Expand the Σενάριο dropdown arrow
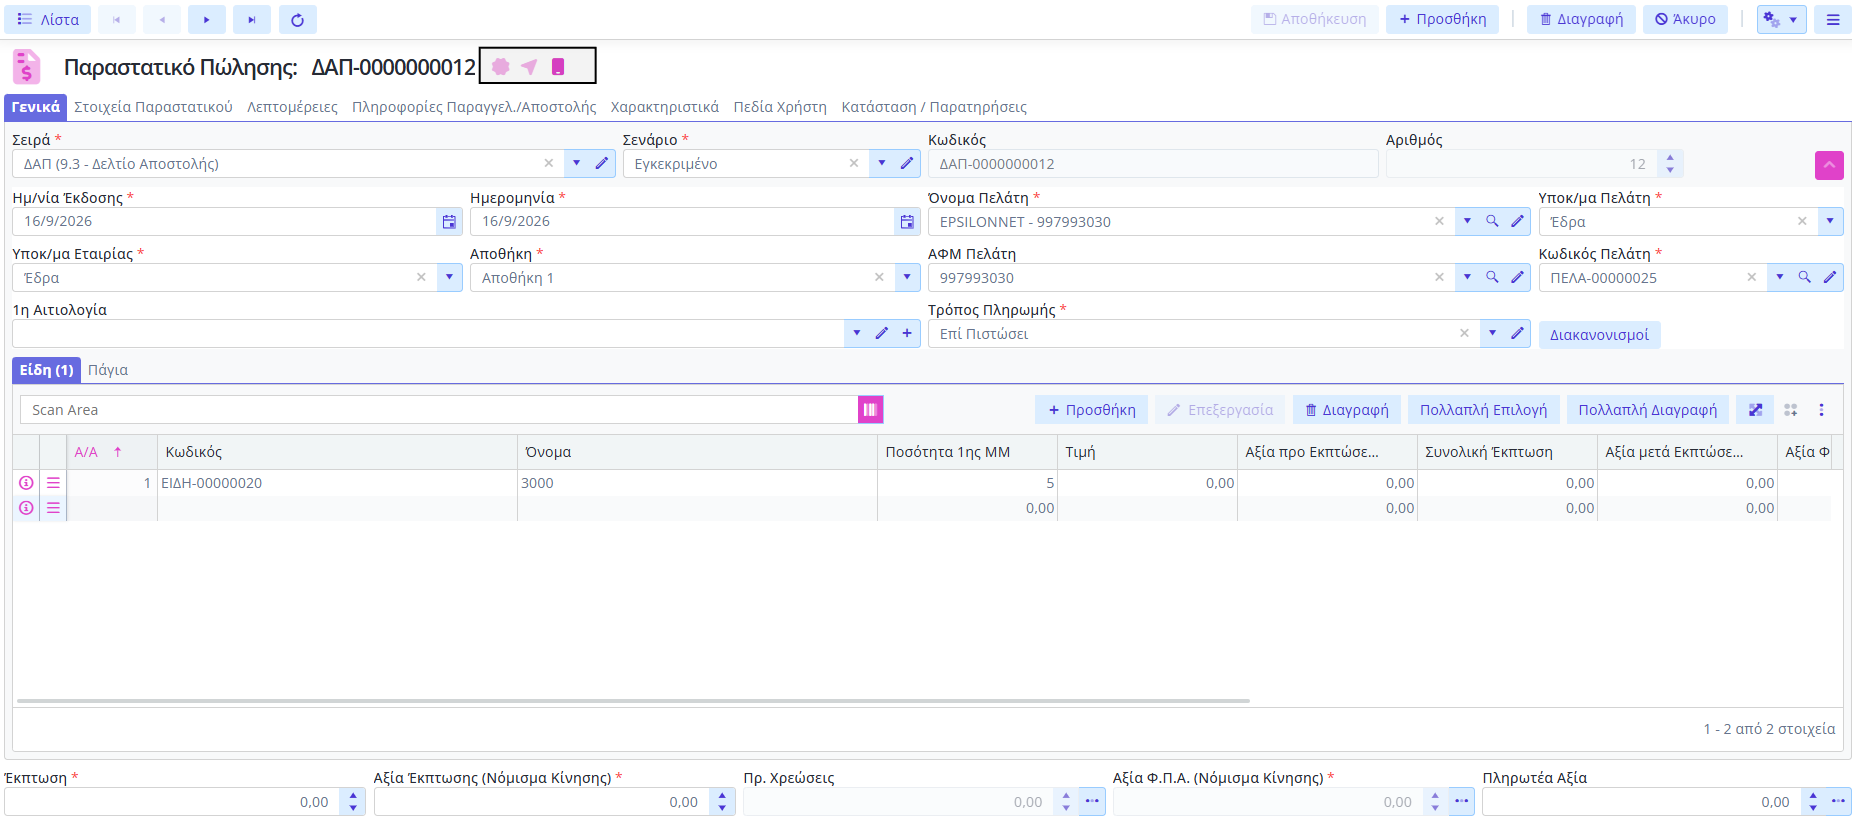1852x822 pixels. tap(881, 163)
